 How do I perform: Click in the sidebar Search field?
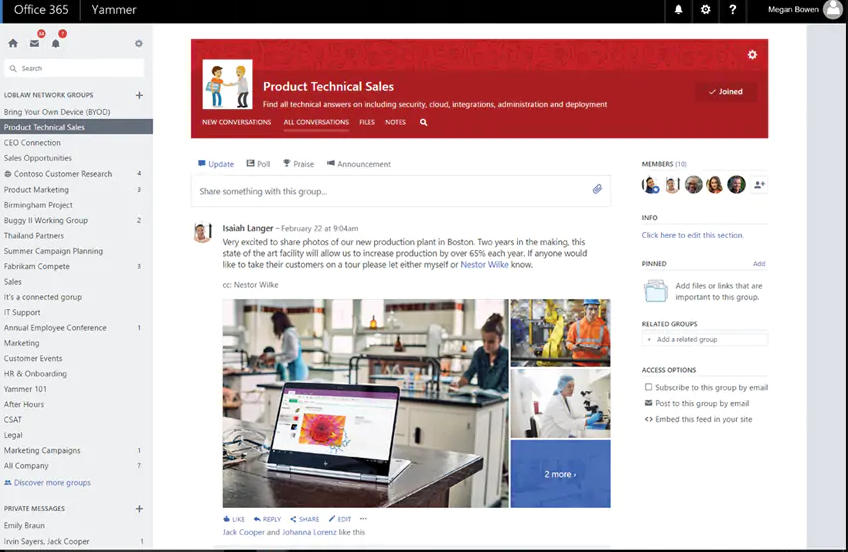pyautogui.click(x=75, y=69)
